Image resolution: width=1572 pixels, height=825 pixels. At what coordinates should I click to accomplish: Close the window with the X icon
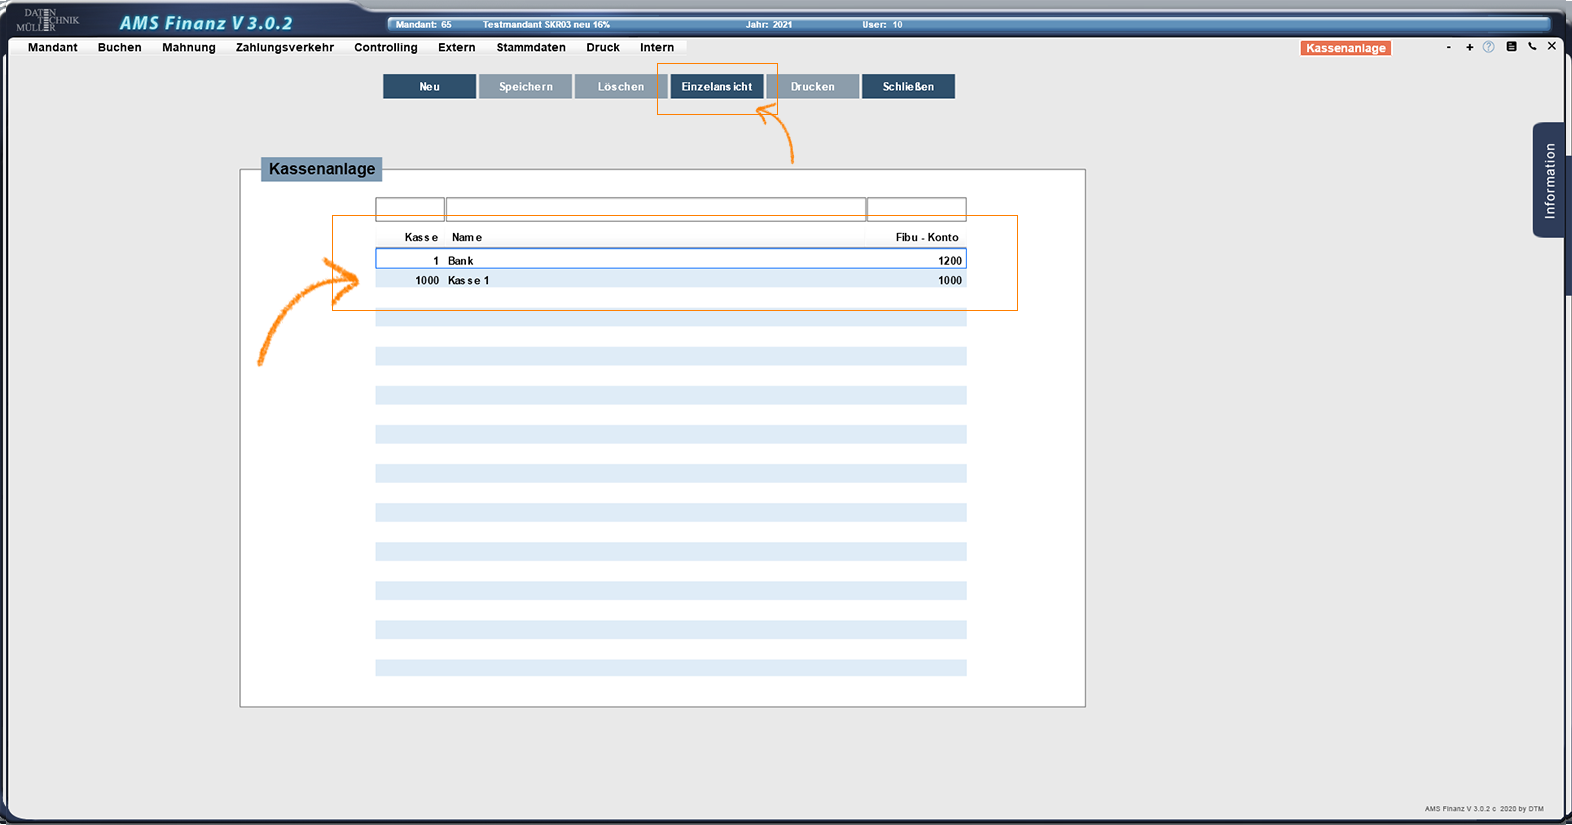pyautogui.click(x=1552, y=46)
